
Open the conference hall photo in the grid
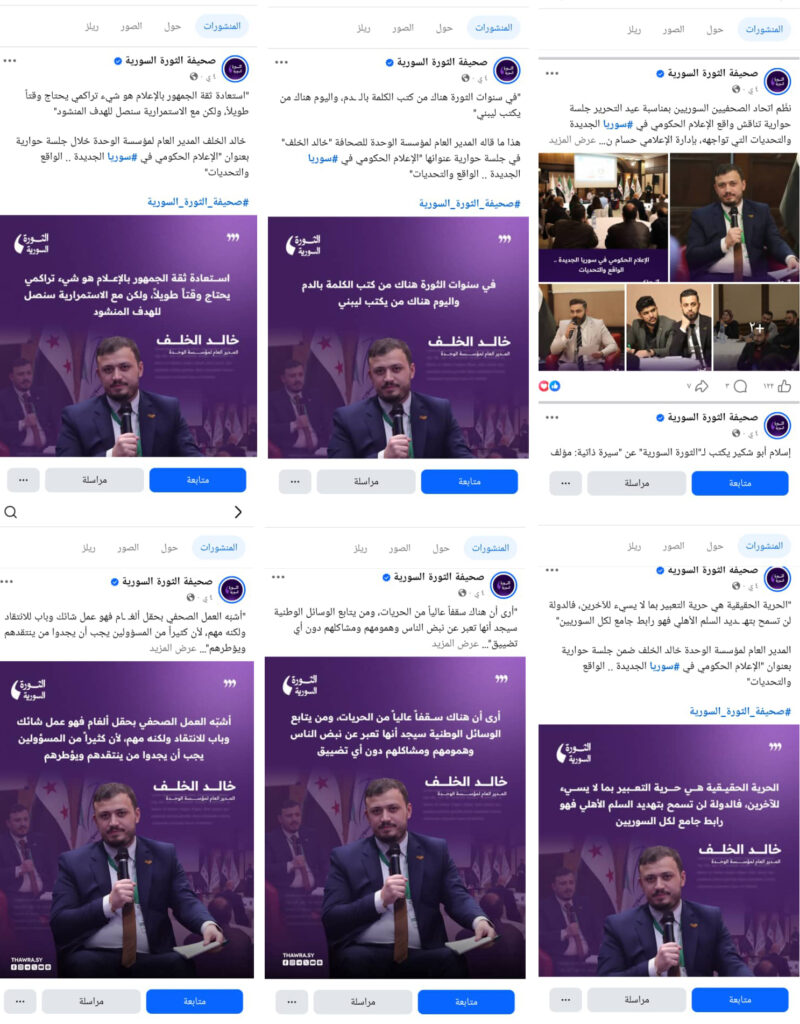pyautogui.click(x=603, y=217)
